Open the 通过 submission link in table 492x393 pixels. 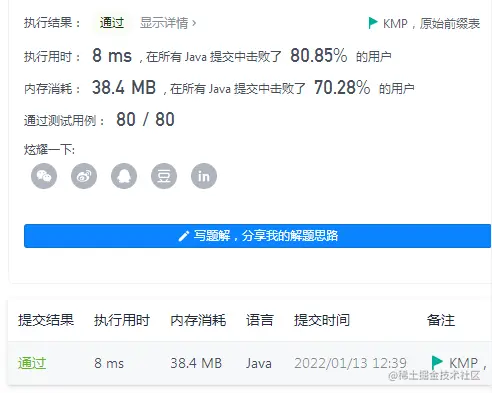pos(32,363)
